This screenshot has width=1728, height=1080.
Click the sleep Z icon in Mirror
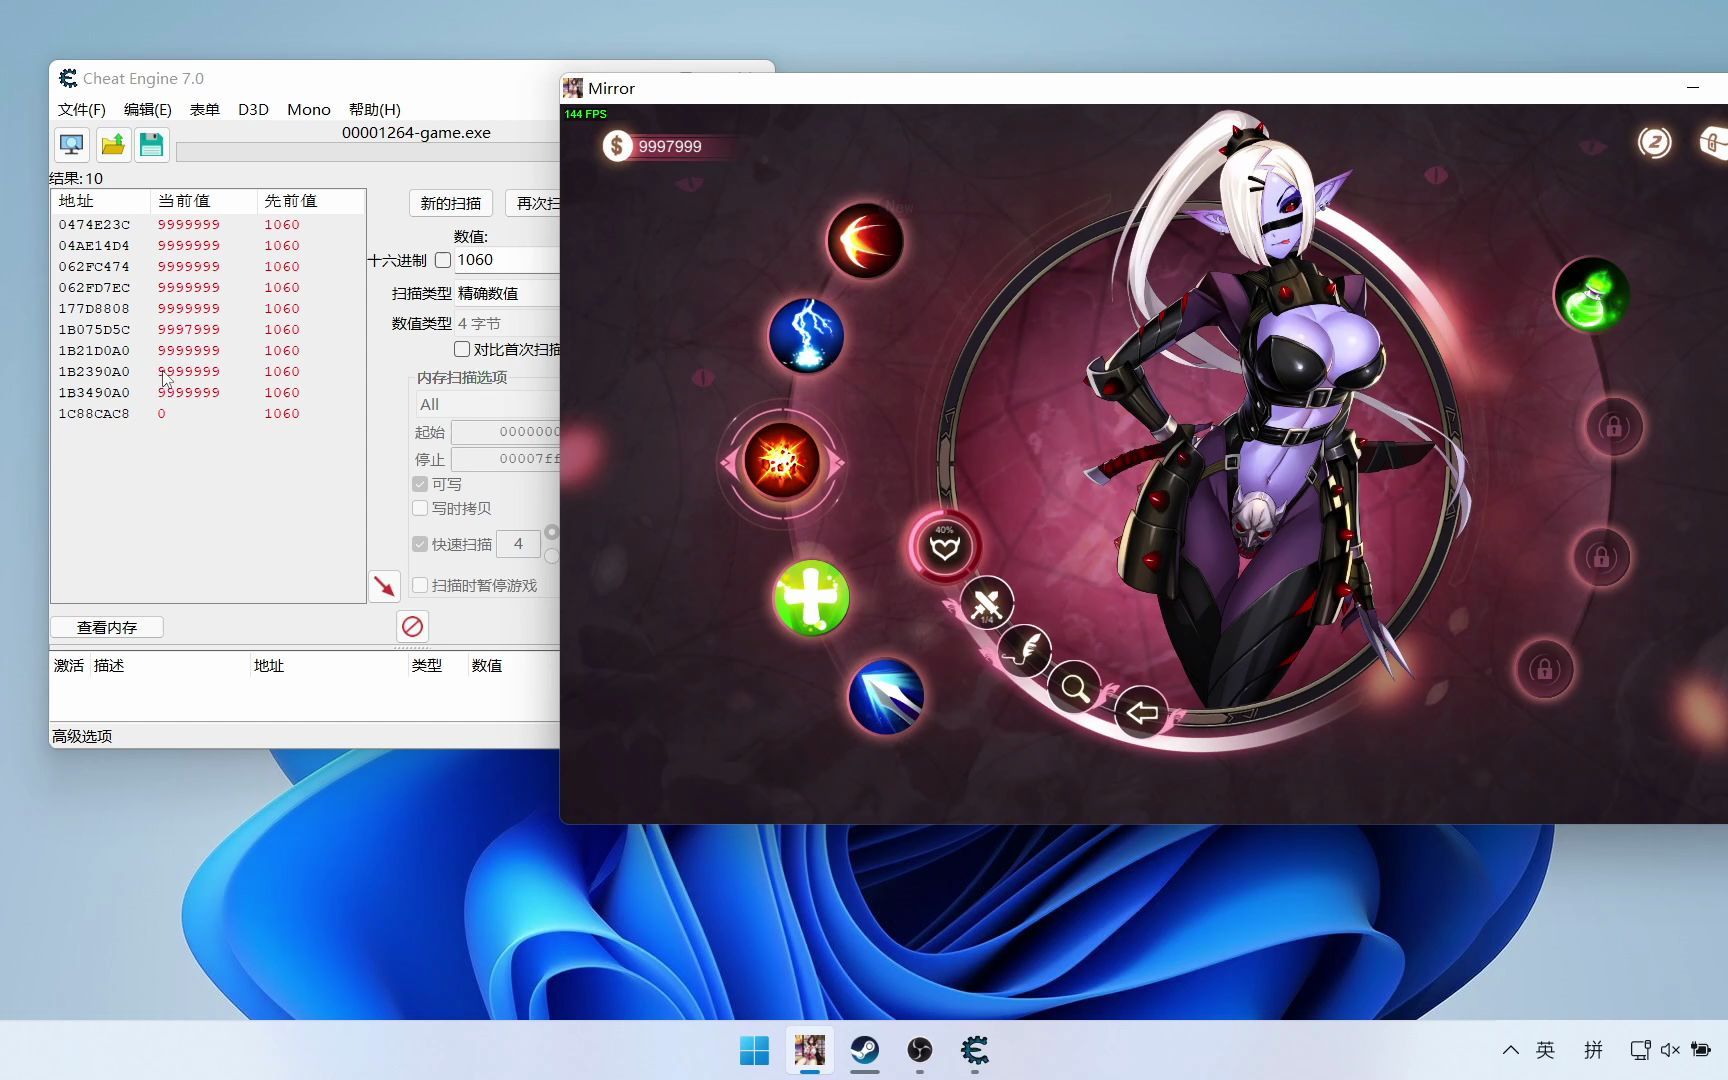[x=1654, y=142]
